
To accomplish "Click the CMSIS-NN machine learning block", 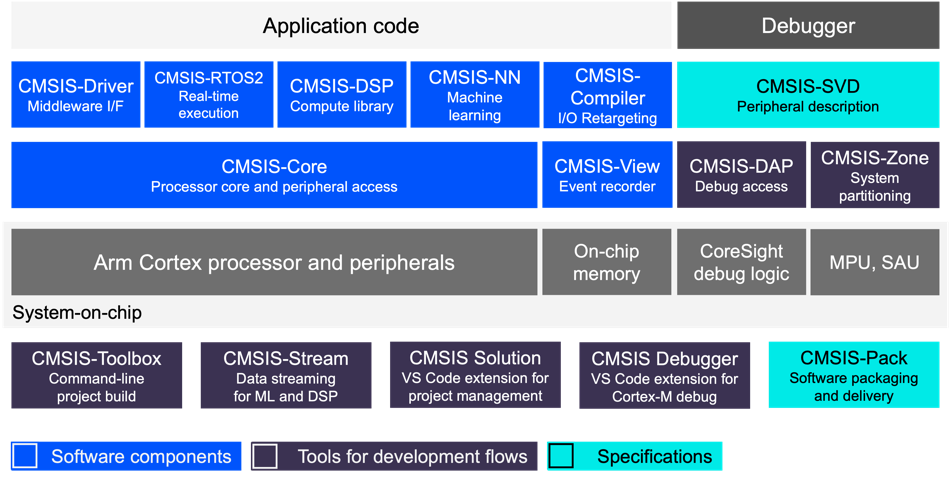I will [x=474, y=95].
